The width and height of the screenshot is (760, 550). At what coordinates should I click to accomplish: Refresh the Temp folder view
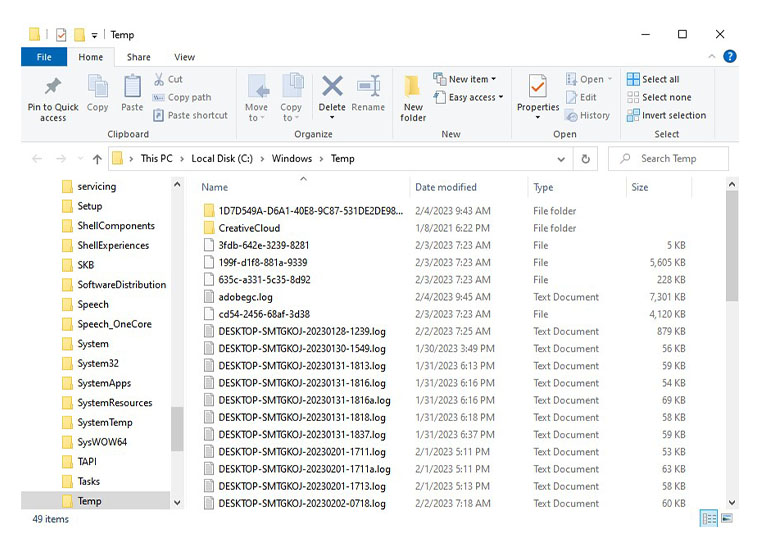click(586, 158)
